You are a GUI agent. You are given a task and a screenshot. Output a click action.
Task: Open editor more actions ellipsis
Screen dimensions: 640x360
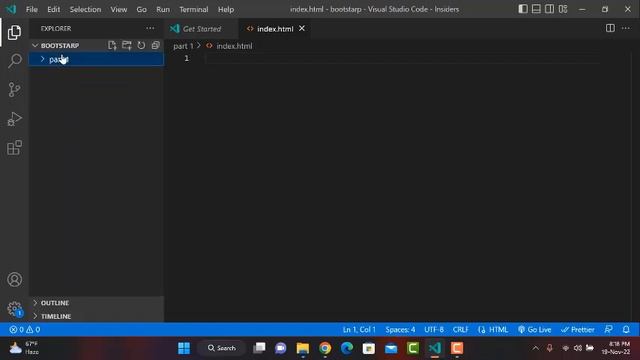click(x=626, y=28)
